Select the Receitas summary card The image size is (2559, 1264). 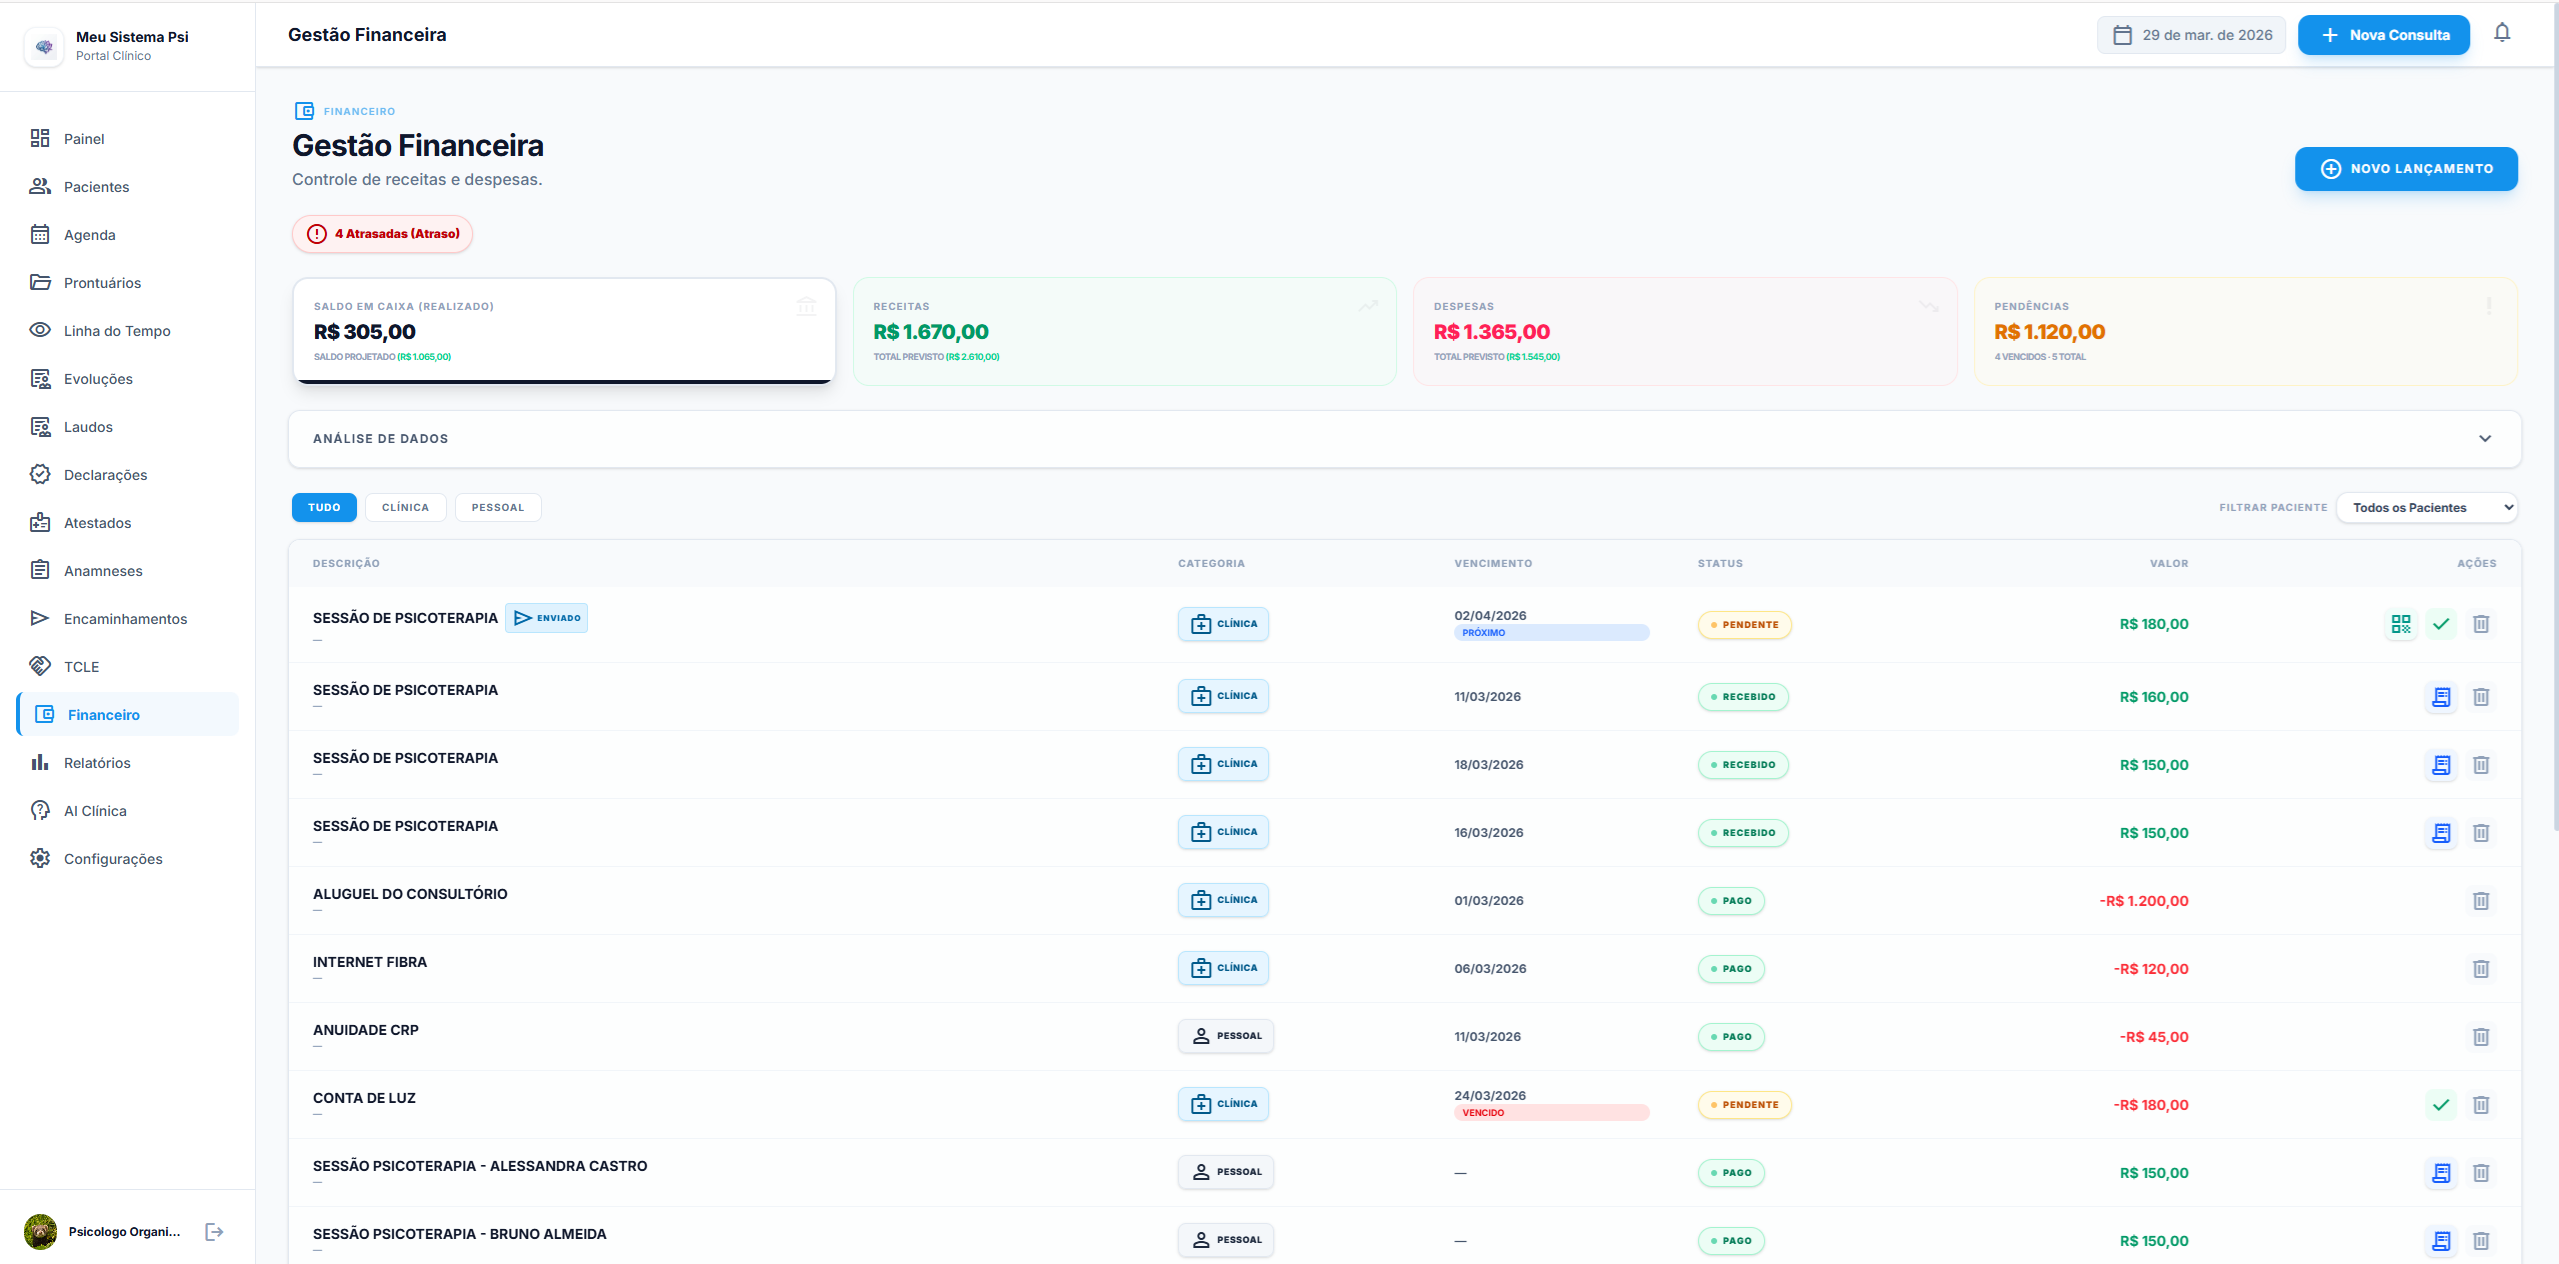[1124, 331]
